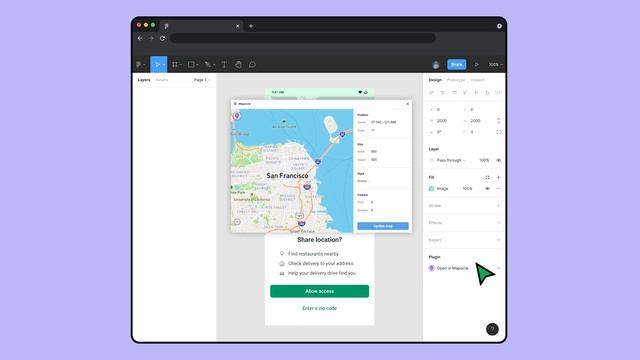The image size is (640, 360).
Task: Click the Align horizontal centers icon
Action: [442, 93]
